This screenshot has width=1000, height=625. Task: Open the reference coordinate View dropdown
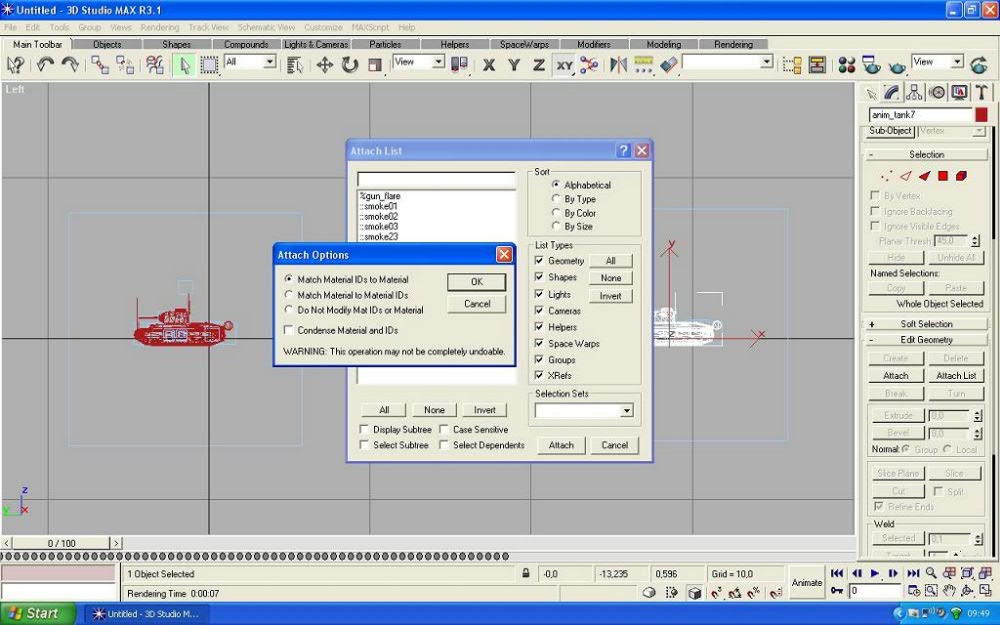(438, 62)
